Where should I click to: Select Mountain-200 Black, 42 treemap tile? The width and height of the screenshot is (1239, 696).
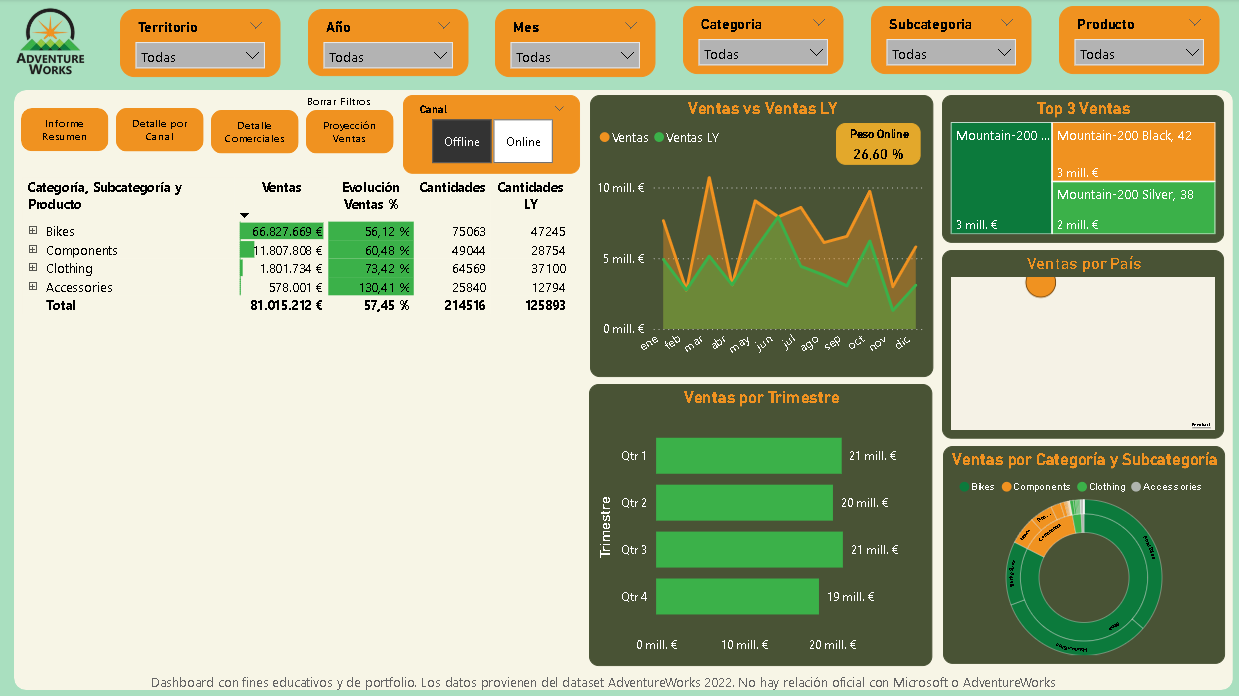[x=1134, y=151]
